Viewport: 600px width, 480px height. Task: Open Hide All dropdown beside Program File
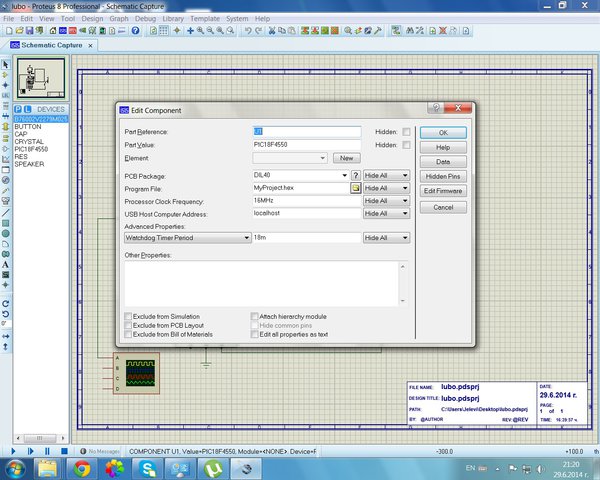tap(386, 188)
